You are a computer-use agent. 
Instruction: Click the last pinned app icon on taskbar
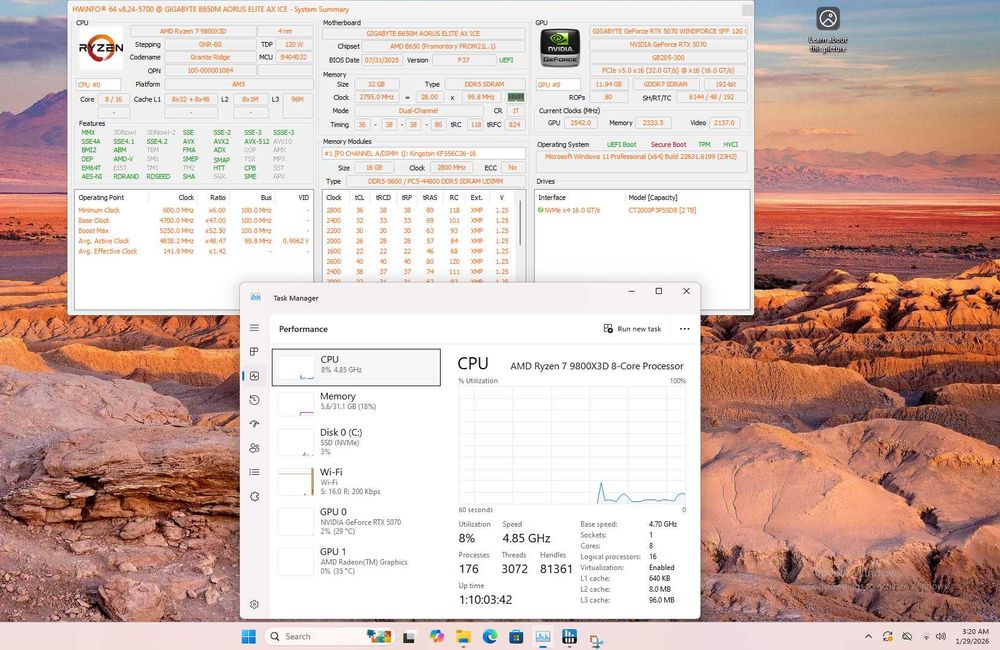pos(596,639)
